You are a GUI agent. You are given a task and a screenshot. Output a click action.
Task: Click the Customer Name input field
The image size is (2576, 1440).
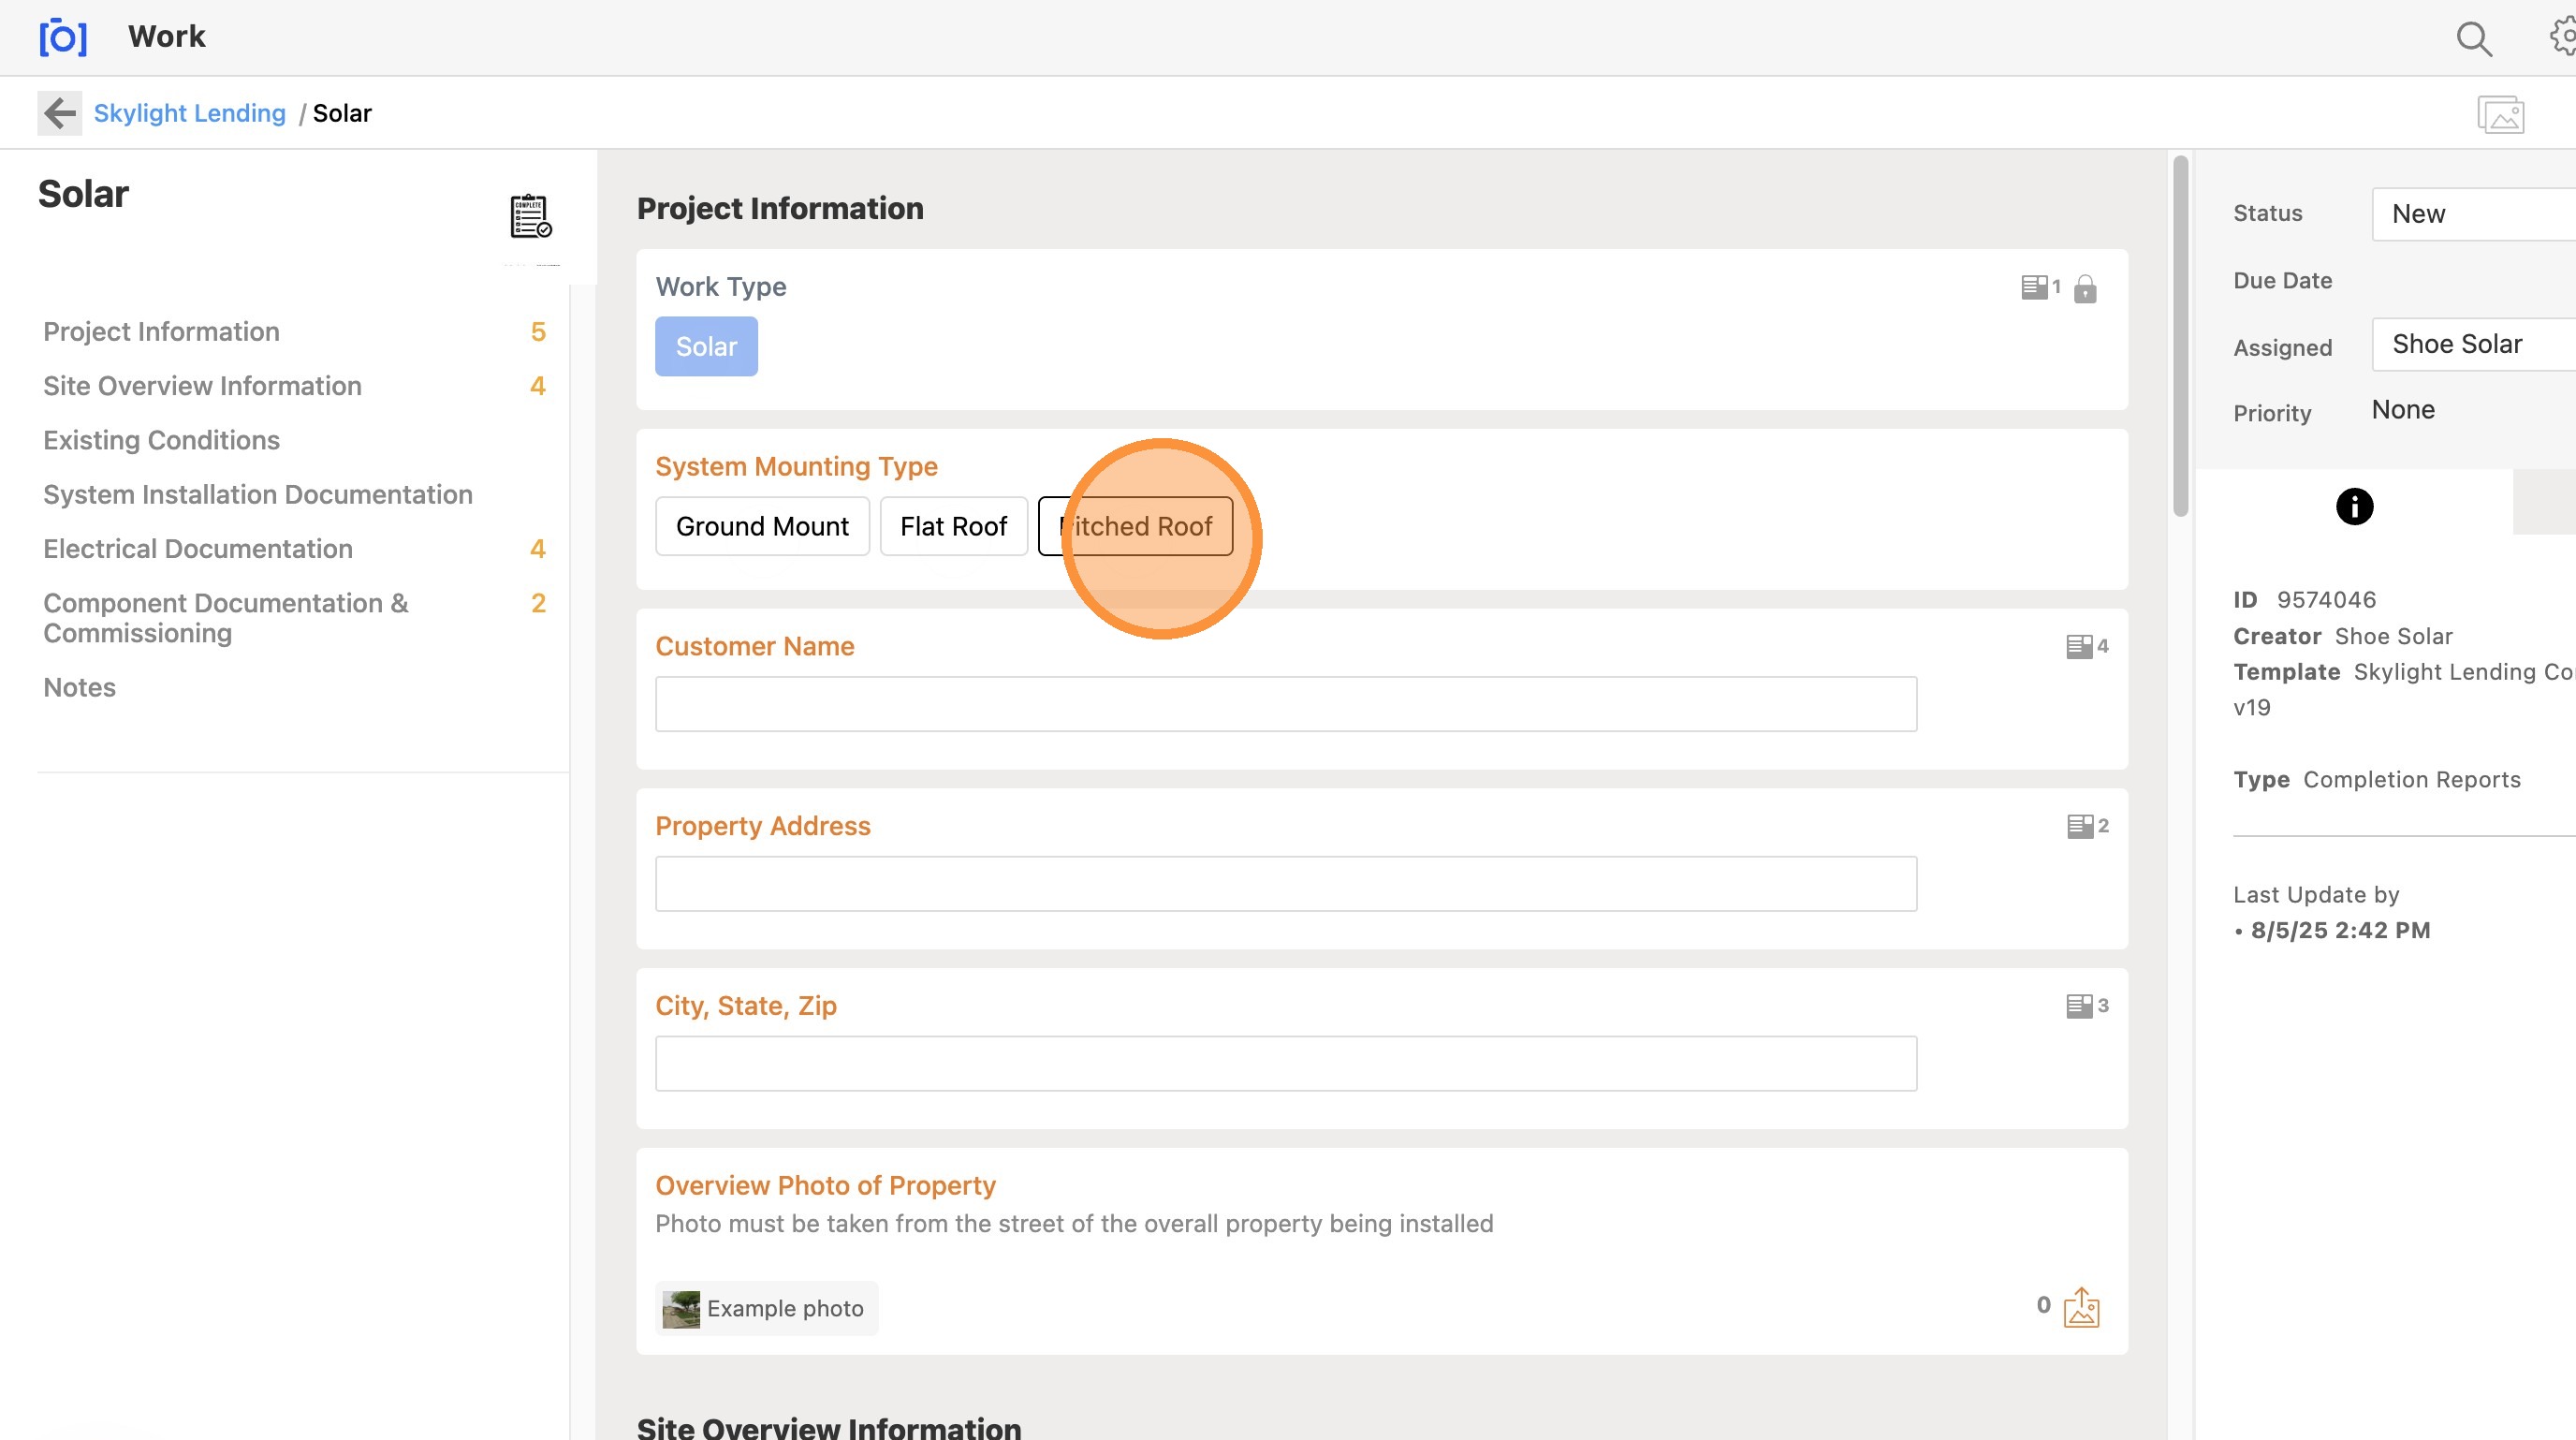click(1286, 704)
